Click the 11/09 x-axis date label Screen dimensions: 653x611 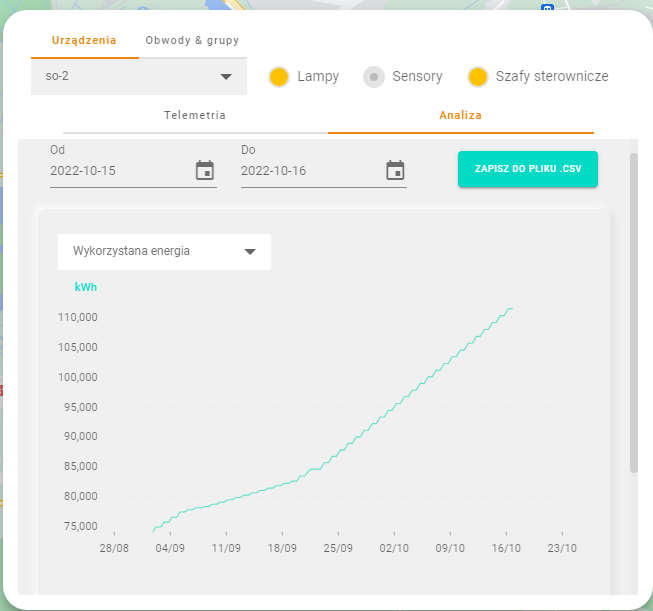[226, 548]
